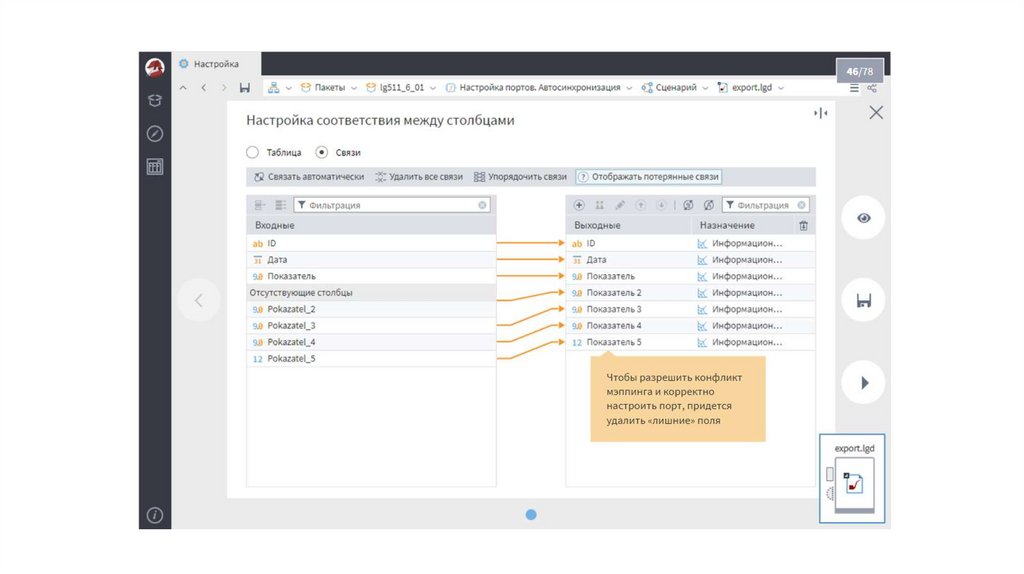1024x574 pixels.
Task: Click the add column plus icon
Action: [x=579, y=205]
